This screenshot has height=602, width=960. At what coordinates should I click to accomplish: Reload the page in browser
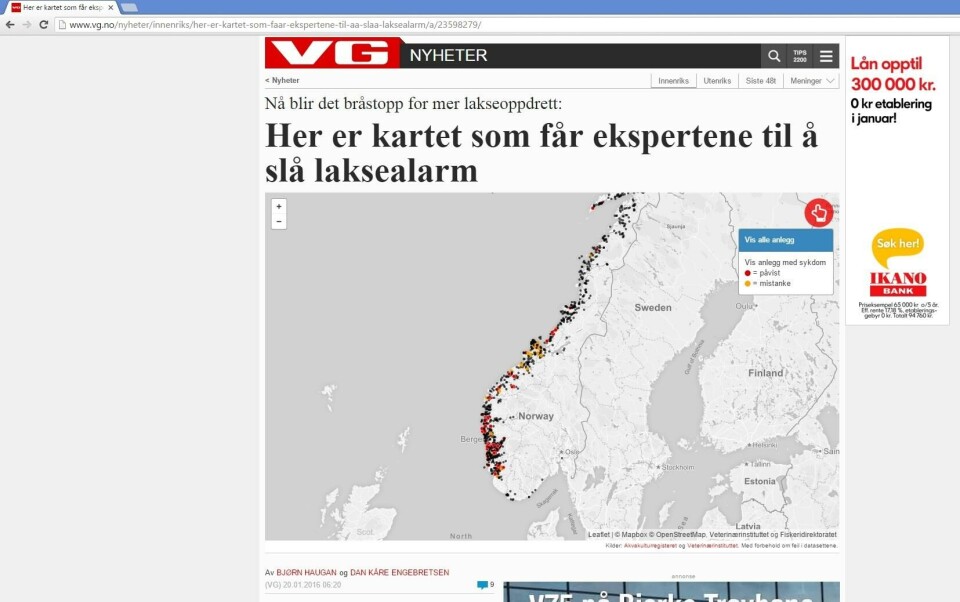point(44,24)
